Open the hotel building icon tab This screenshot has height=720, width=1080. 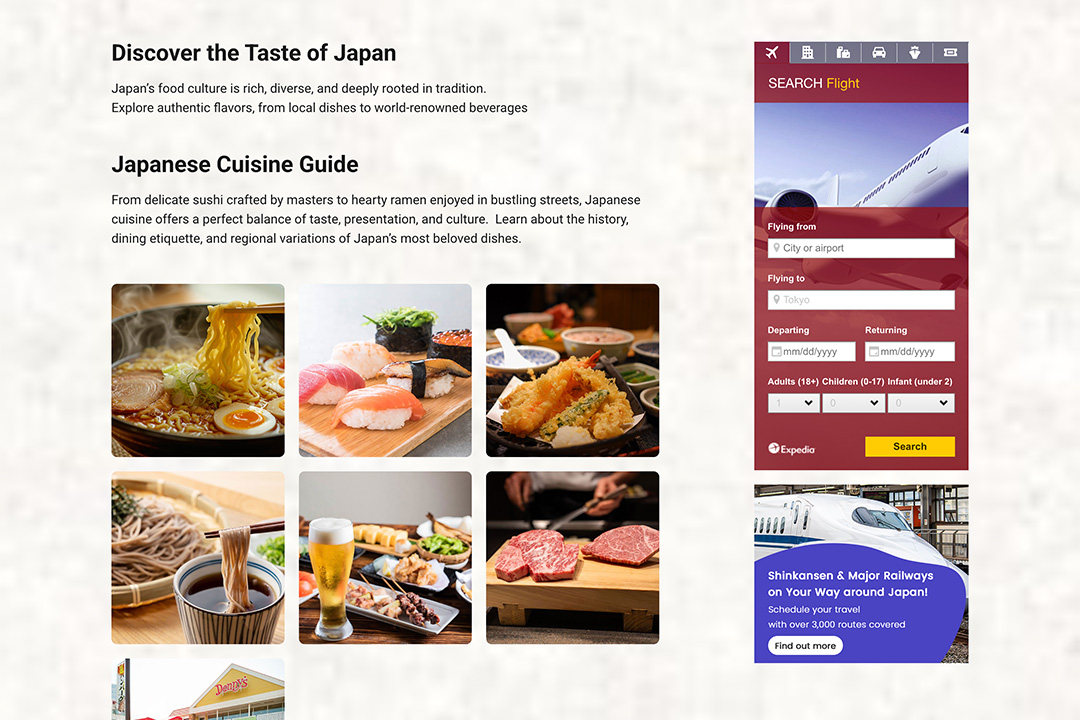(x=807, y=52)
